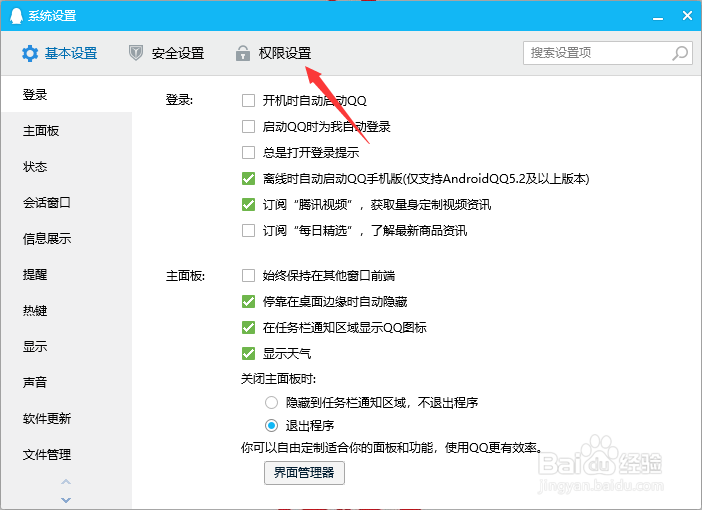Go to 热键 sidebar item
The image size is (702, 510).
coord(67,310)
